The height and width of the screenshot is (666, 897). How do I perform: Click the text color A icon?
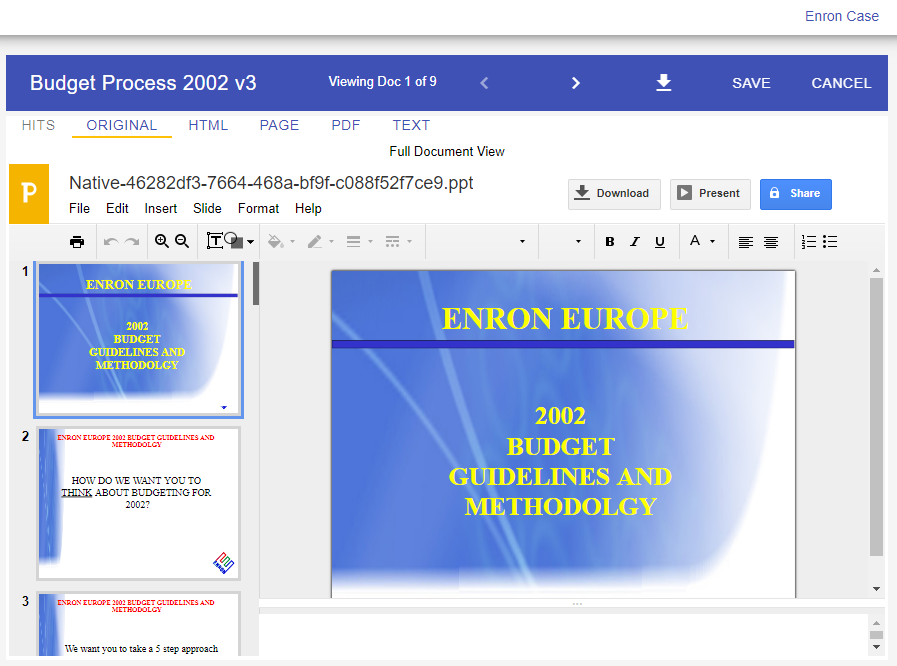pos(694,241)
